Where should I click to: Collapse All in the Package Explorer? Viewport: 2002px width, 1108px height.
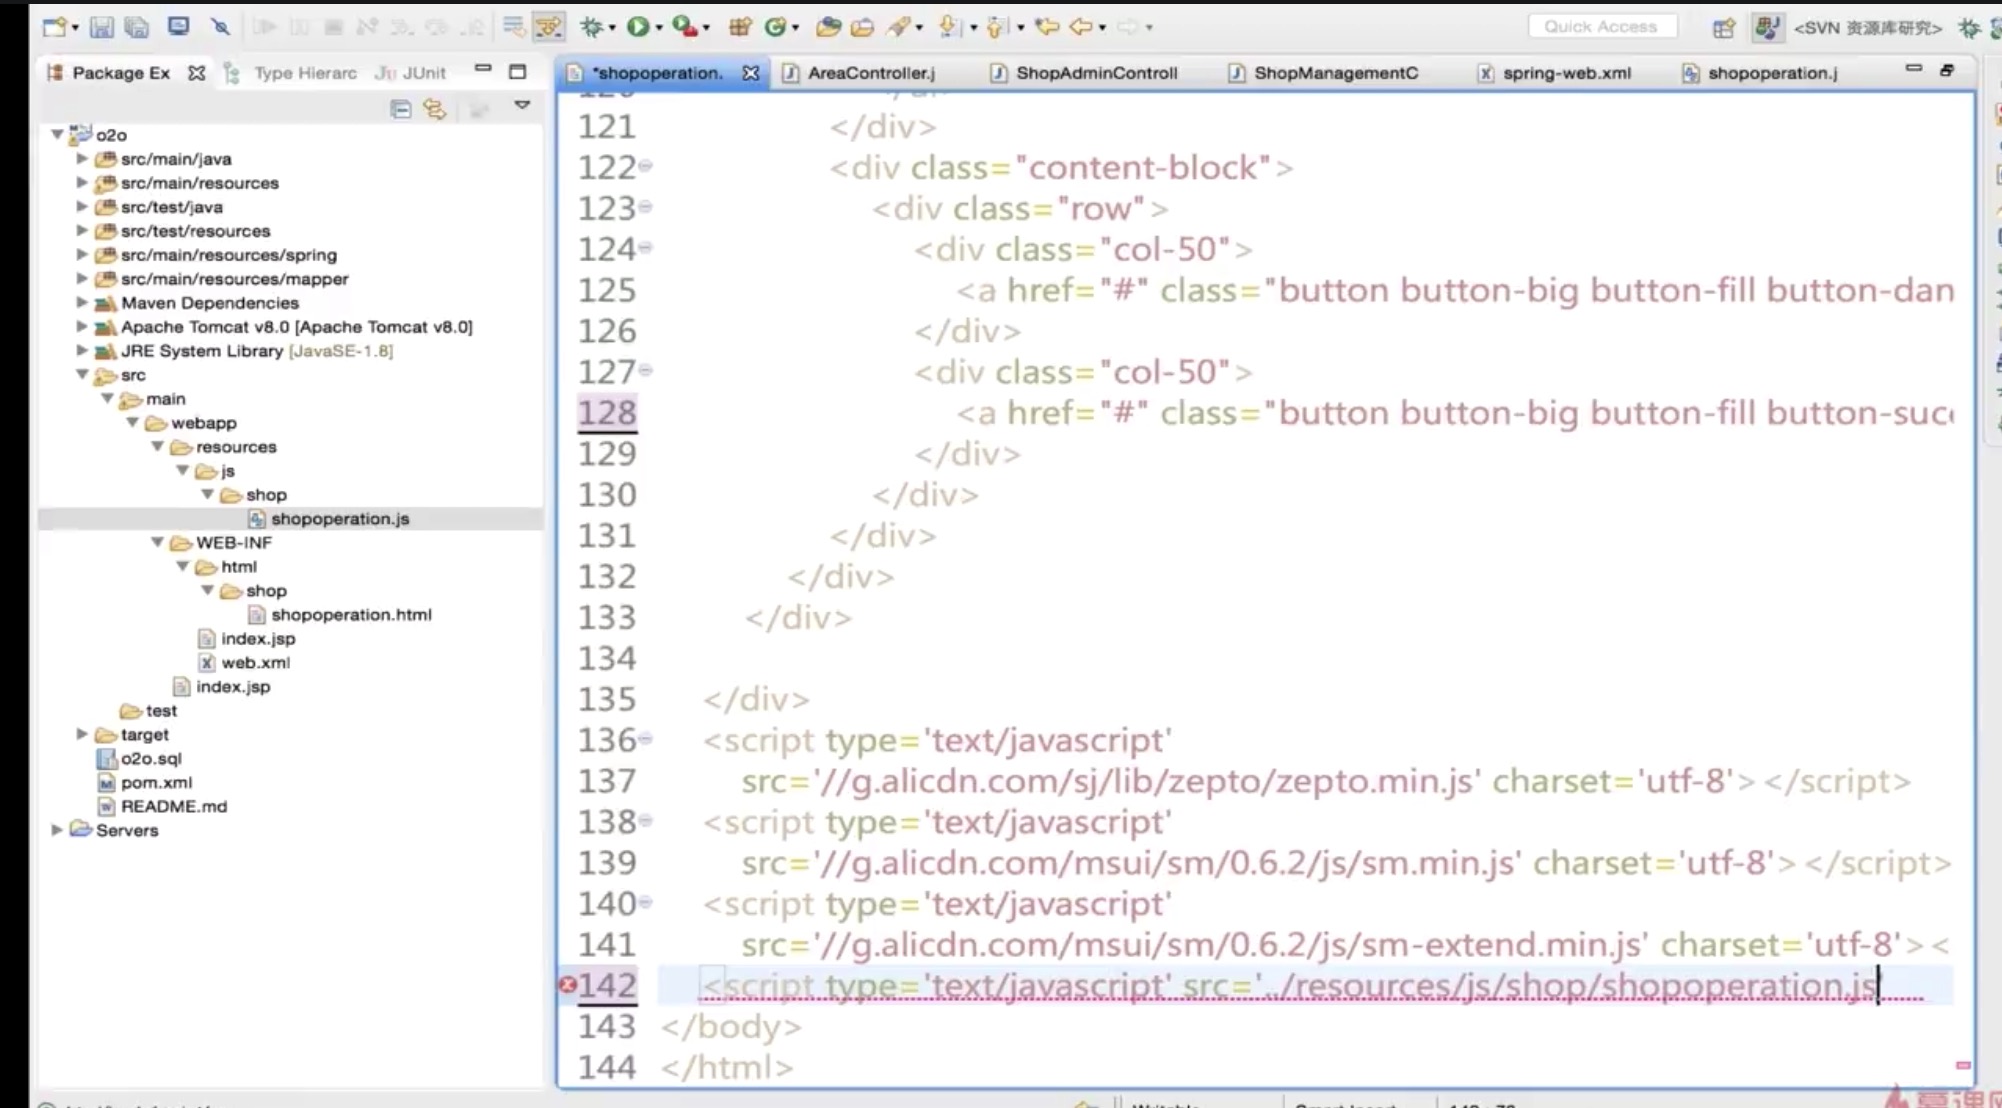point(400,108)
